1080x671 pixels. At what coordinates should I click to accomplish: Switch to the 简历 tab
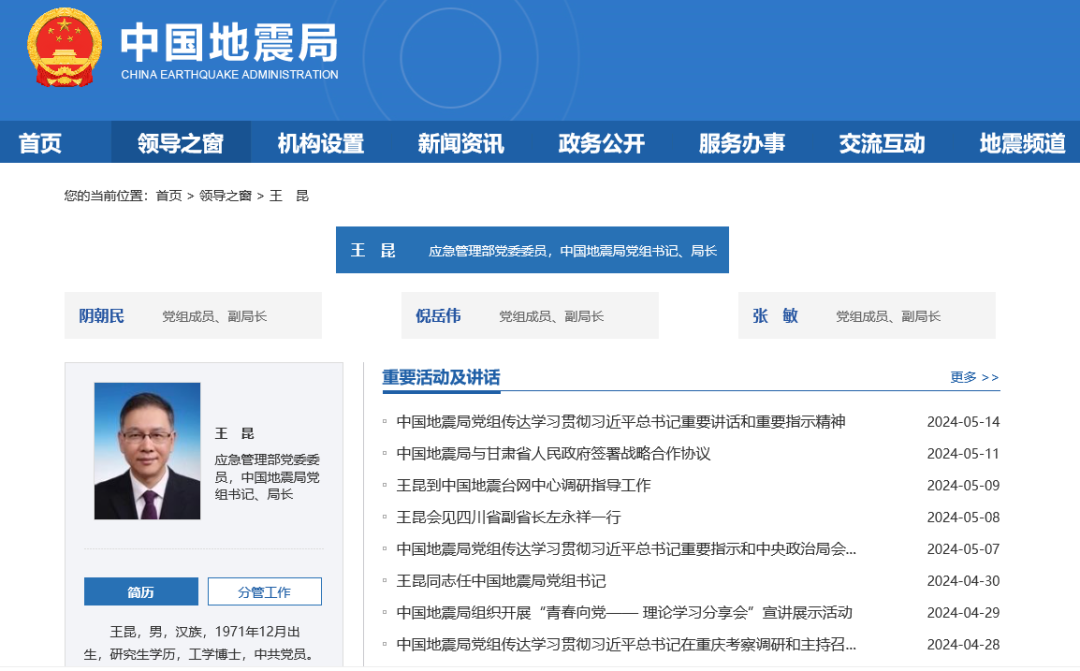pyautogui.click(x=141, y=592)
